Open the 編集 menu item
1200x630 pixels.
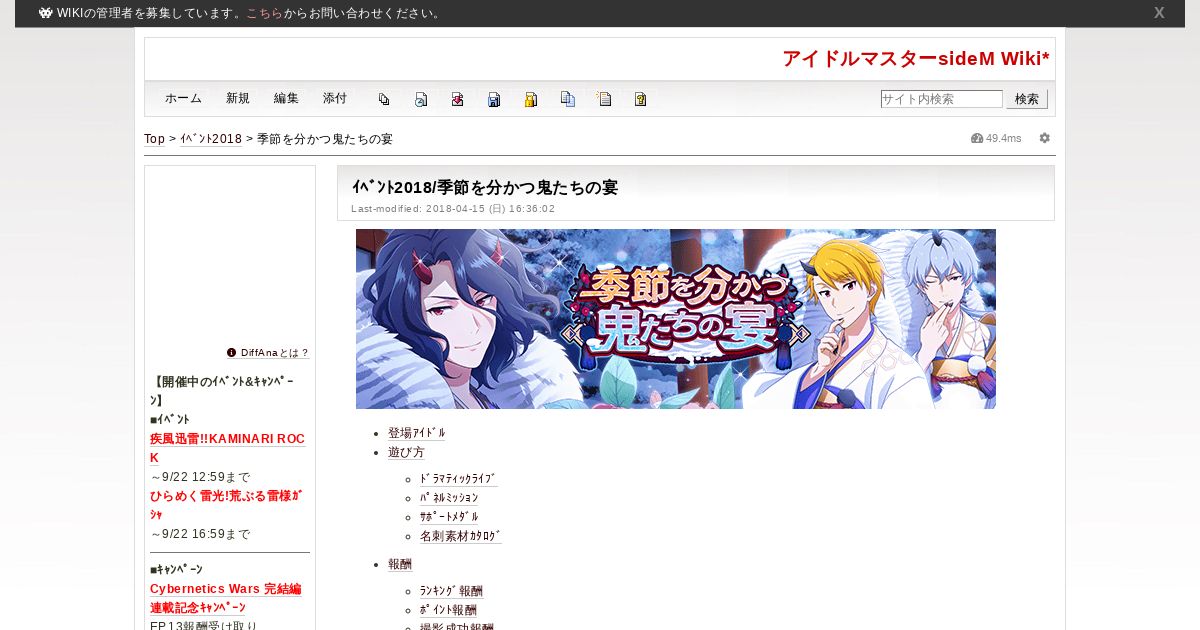pos(286,98)
